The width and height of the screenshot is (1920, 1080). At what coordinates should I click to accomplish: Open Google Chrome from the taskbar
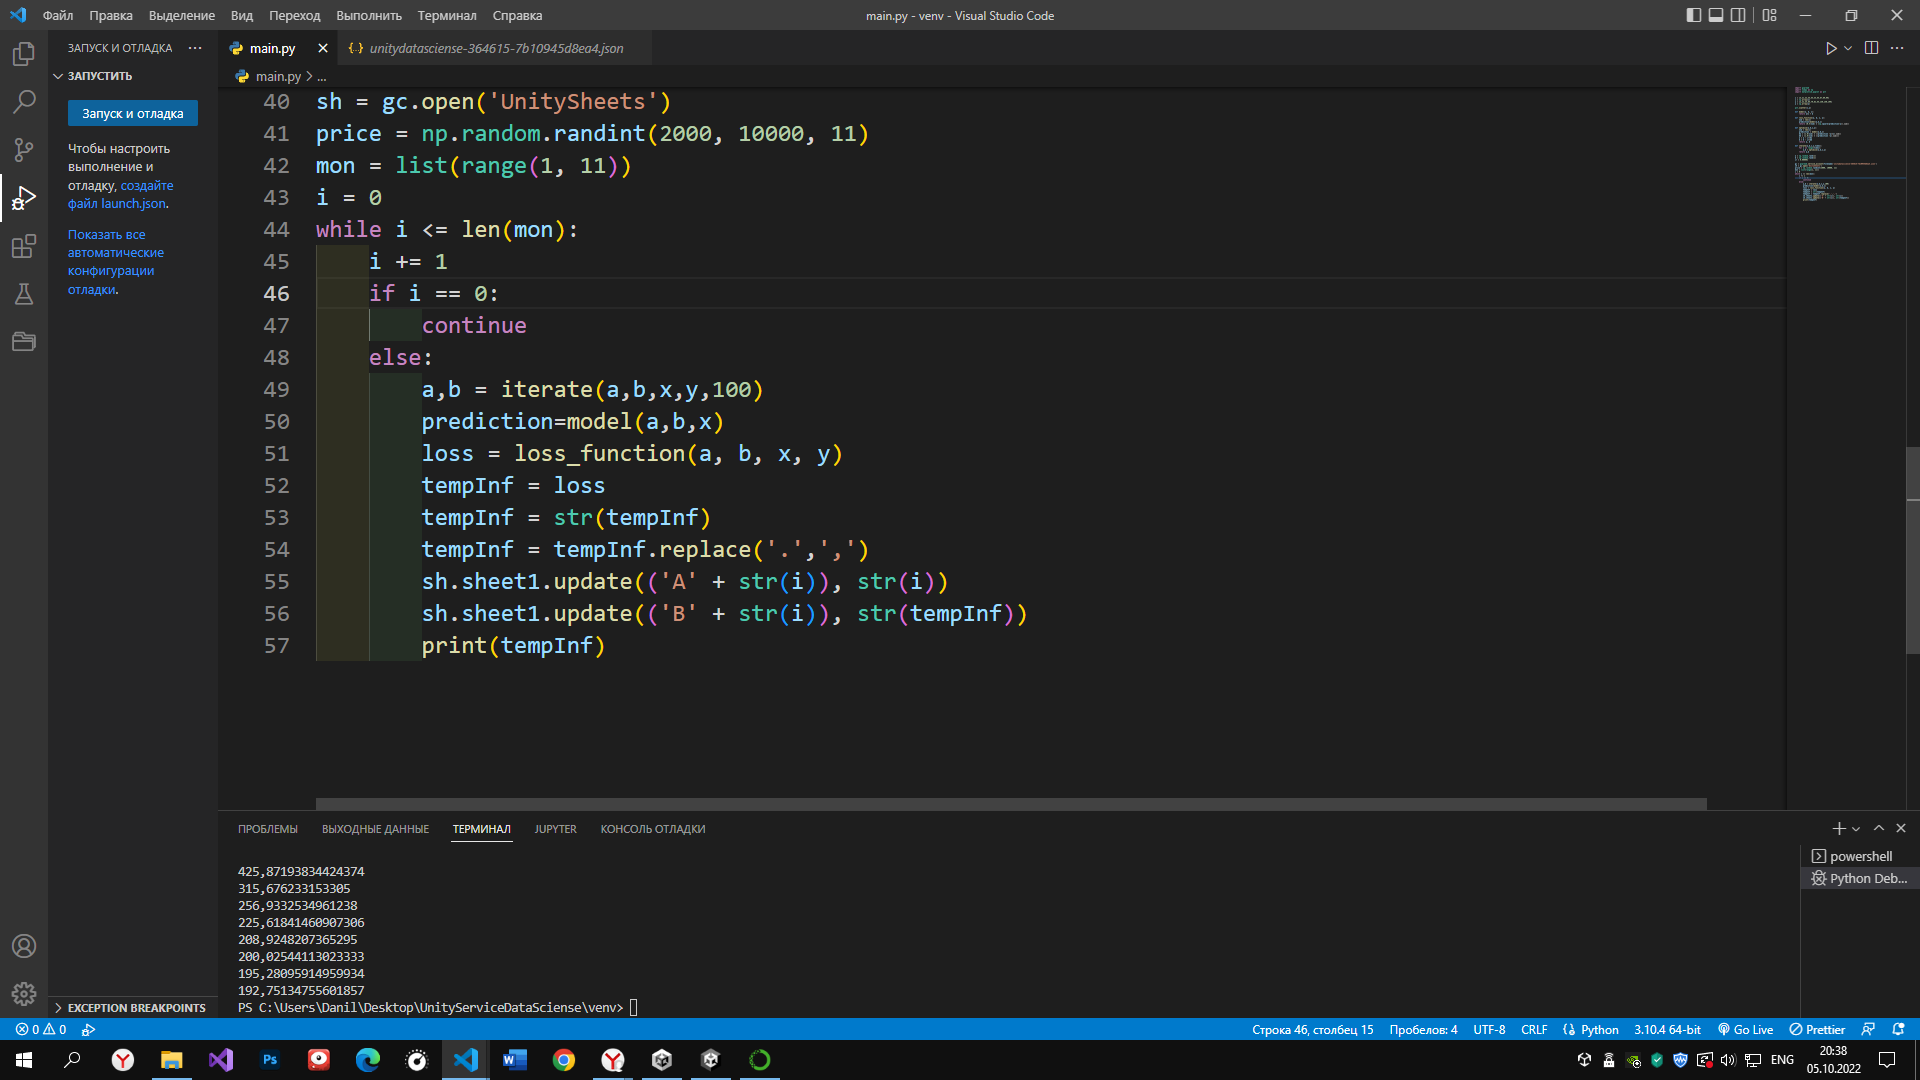[564, 1060]
